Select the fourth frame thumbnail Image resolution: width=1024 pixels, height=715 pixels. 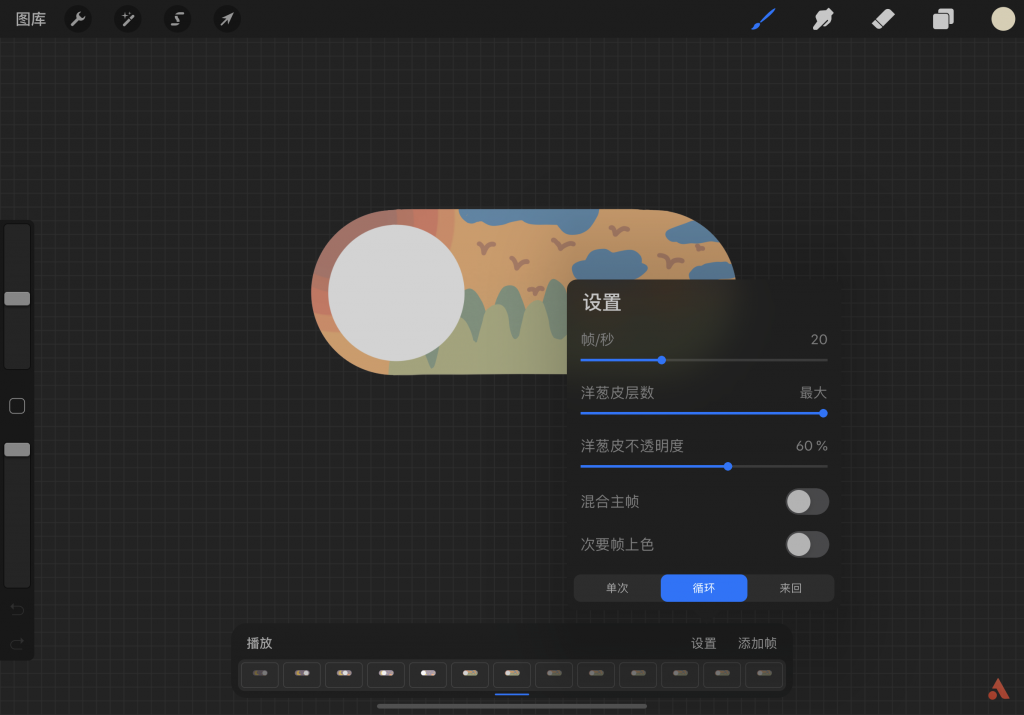click(386, 675)
